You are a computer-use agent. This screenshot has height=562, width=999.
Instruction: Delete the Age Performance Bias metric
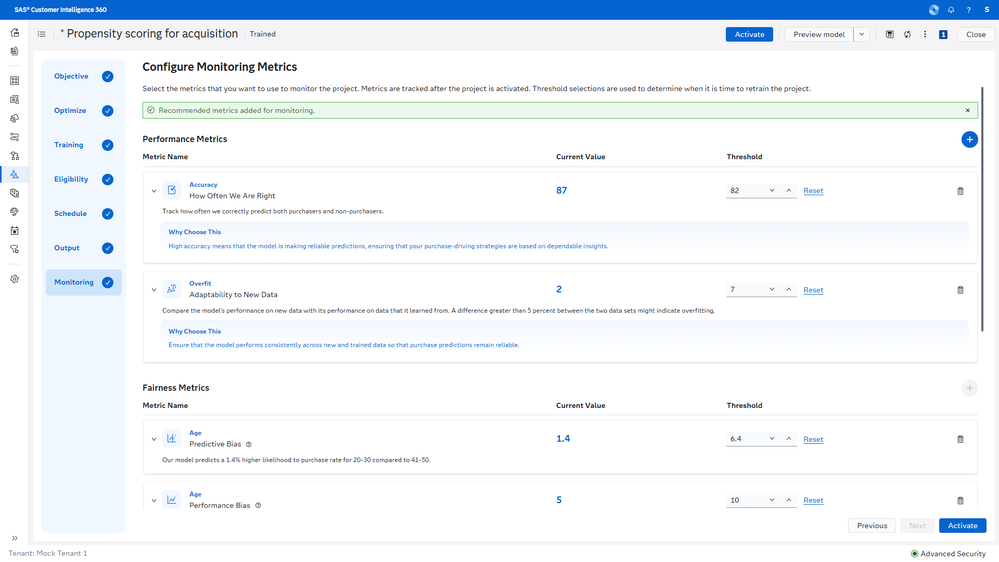pyautogui.click(x=960, y=500)
